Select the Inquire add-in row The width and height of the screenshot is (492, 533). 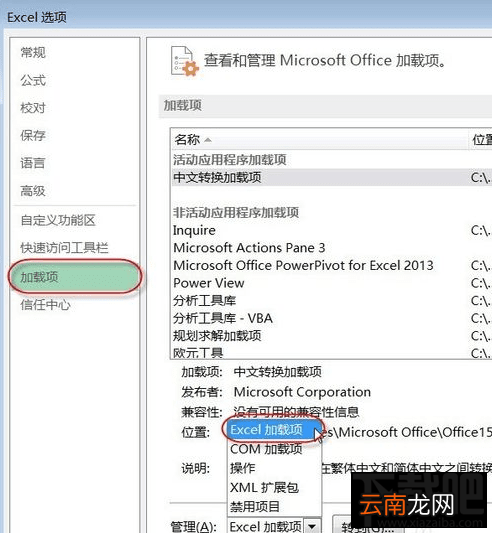click(332, 230)
